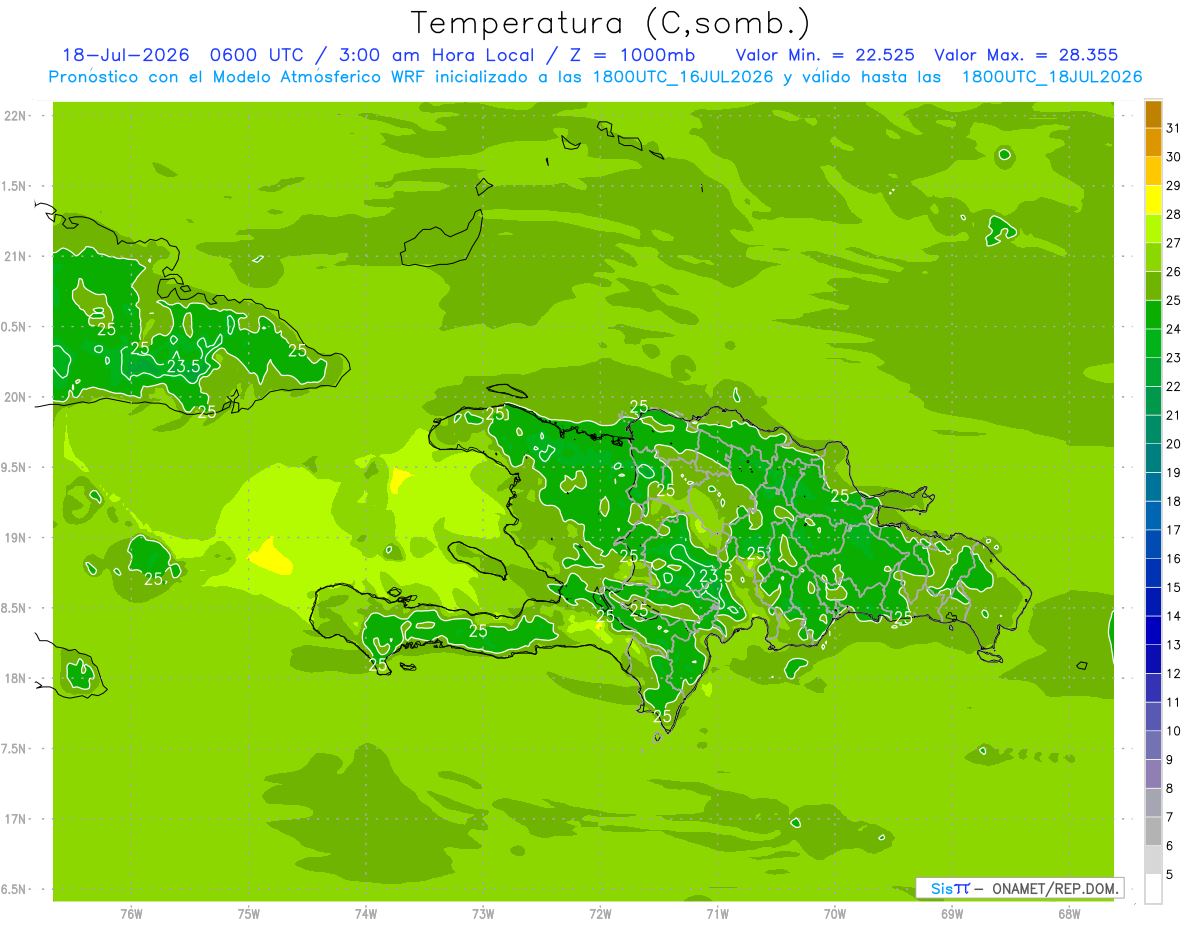The image size is (1200, 927).
Task: Click the "31" label on the color scale
Action: coord(1173,128)
